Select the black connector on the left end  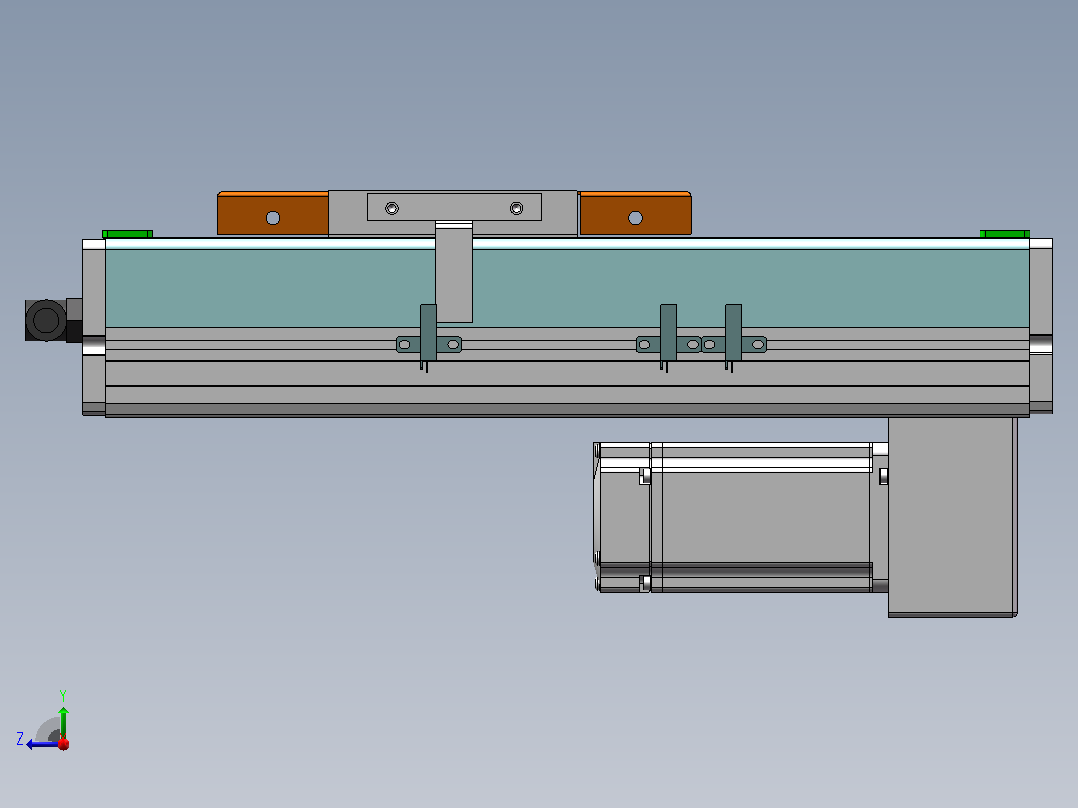53,320
